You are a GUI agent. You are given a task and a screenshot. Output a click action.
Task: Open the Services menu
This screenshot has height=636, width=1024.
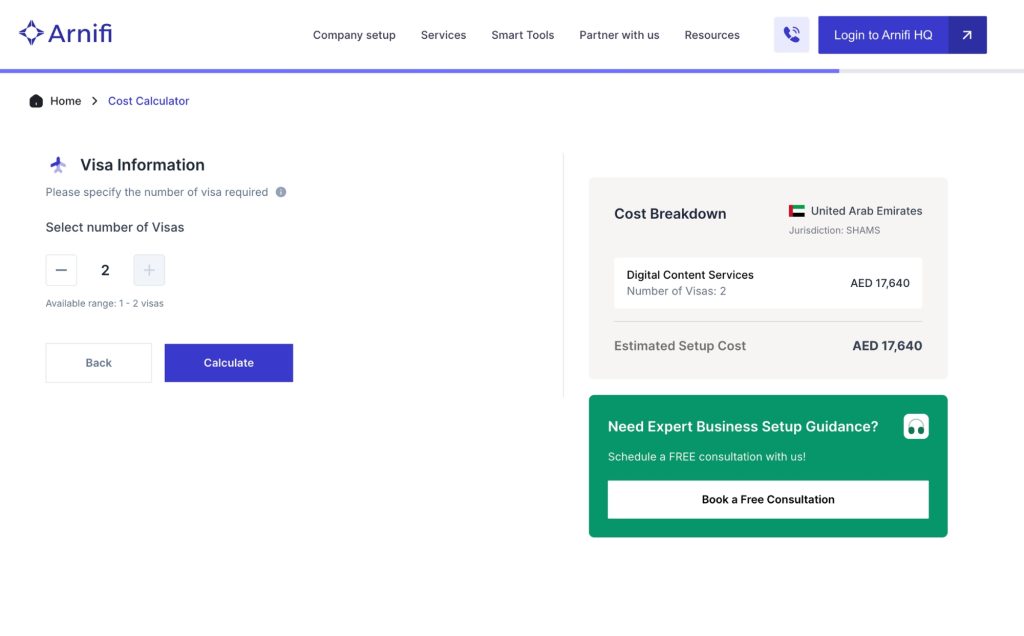point(443,34)
